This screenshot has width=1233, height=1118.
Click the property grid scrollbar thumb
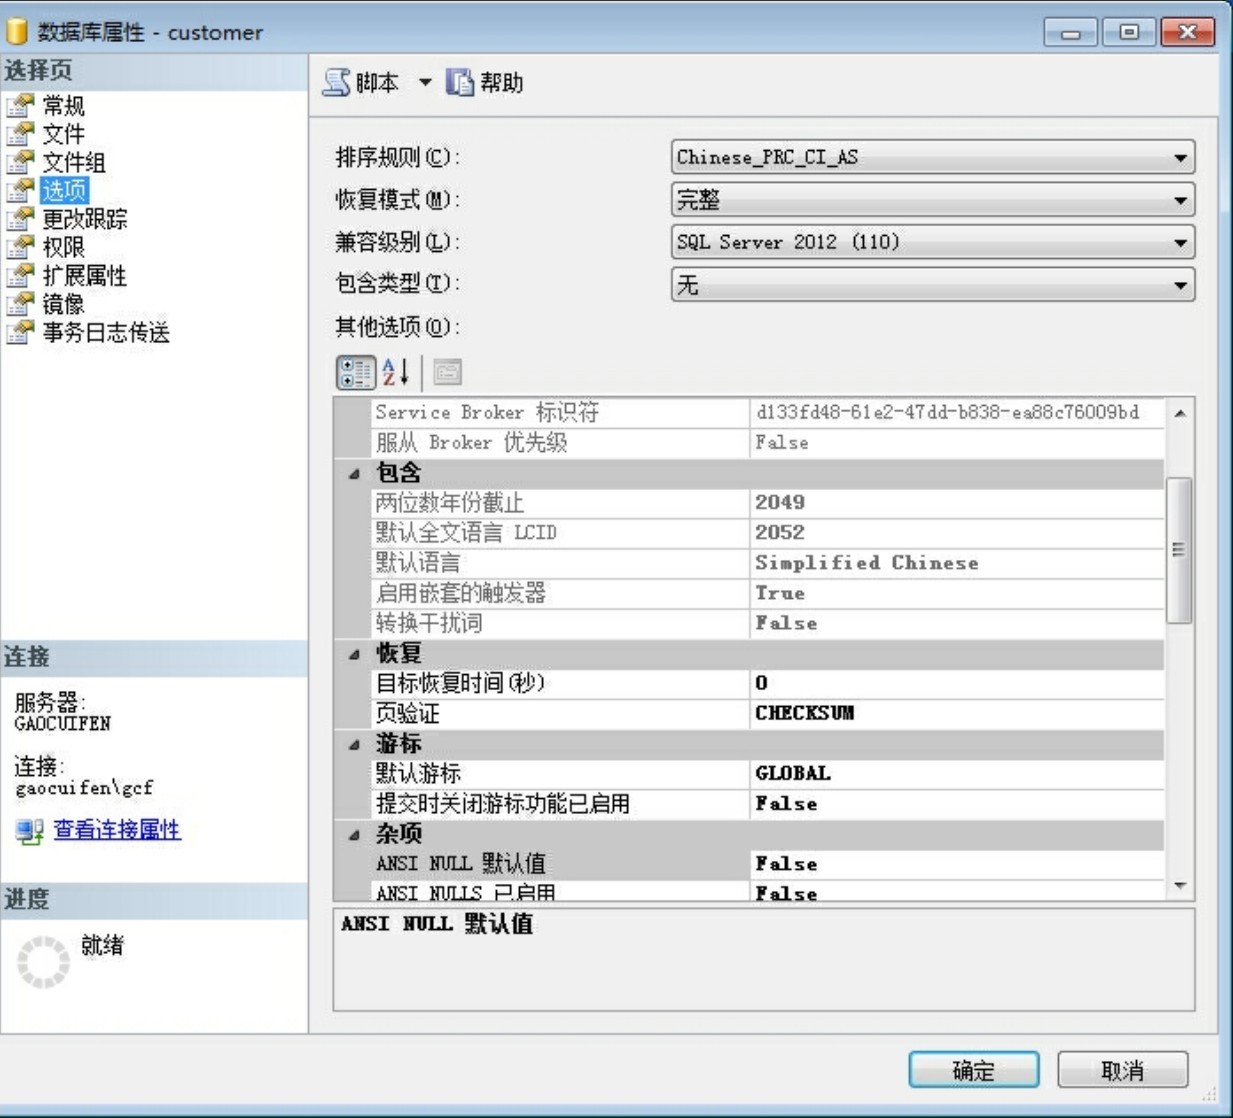[x=1180, y=550]
